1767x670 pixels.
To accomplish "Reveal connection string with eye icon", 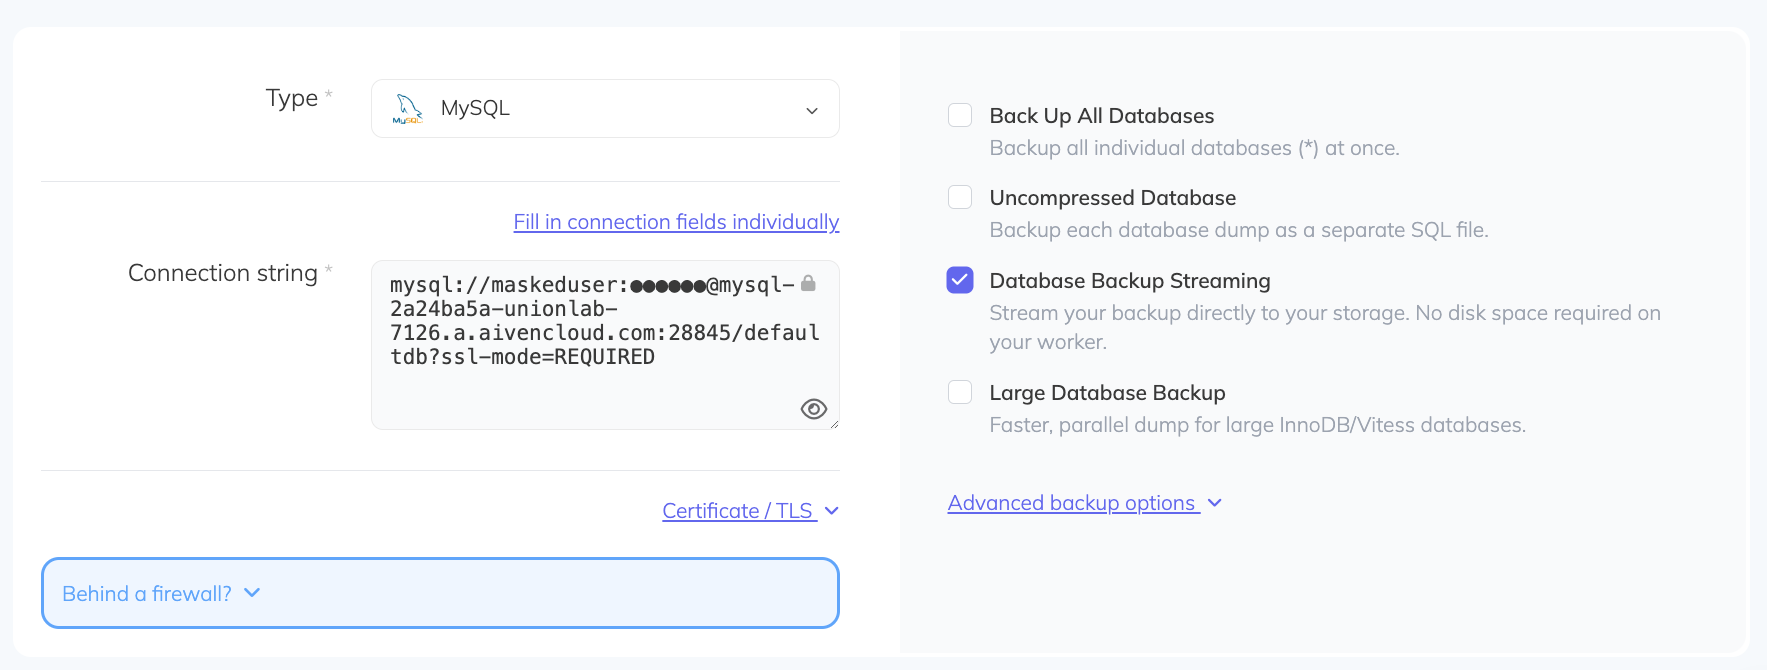I will tap(814, 409).
